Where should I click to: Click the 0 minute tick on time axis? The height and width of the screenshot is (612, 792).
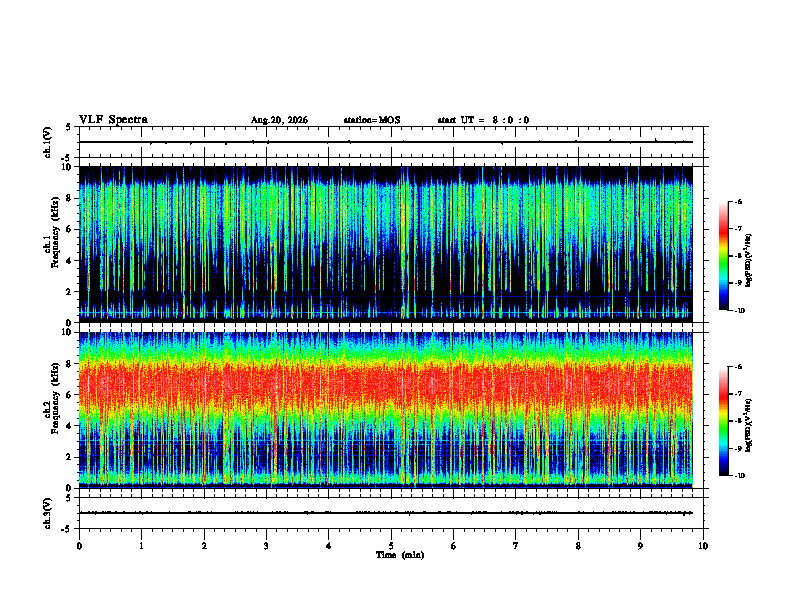(x=79, y=546)
